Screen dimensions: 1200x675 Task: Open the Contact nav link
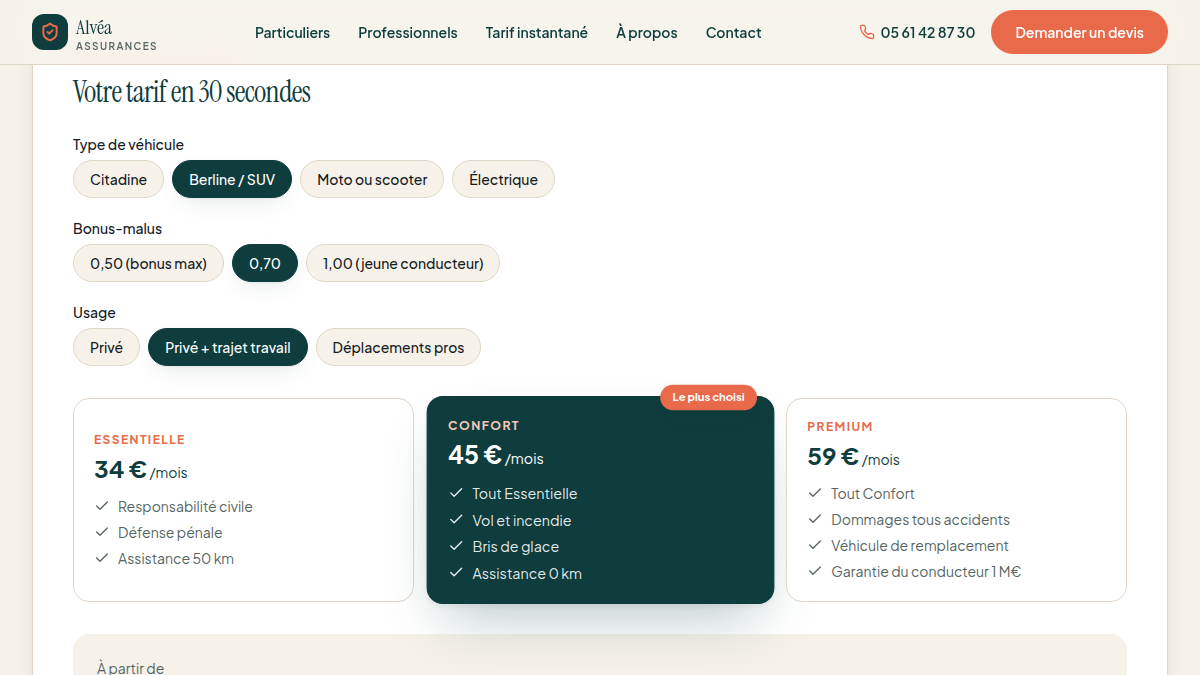pos(733,33)
